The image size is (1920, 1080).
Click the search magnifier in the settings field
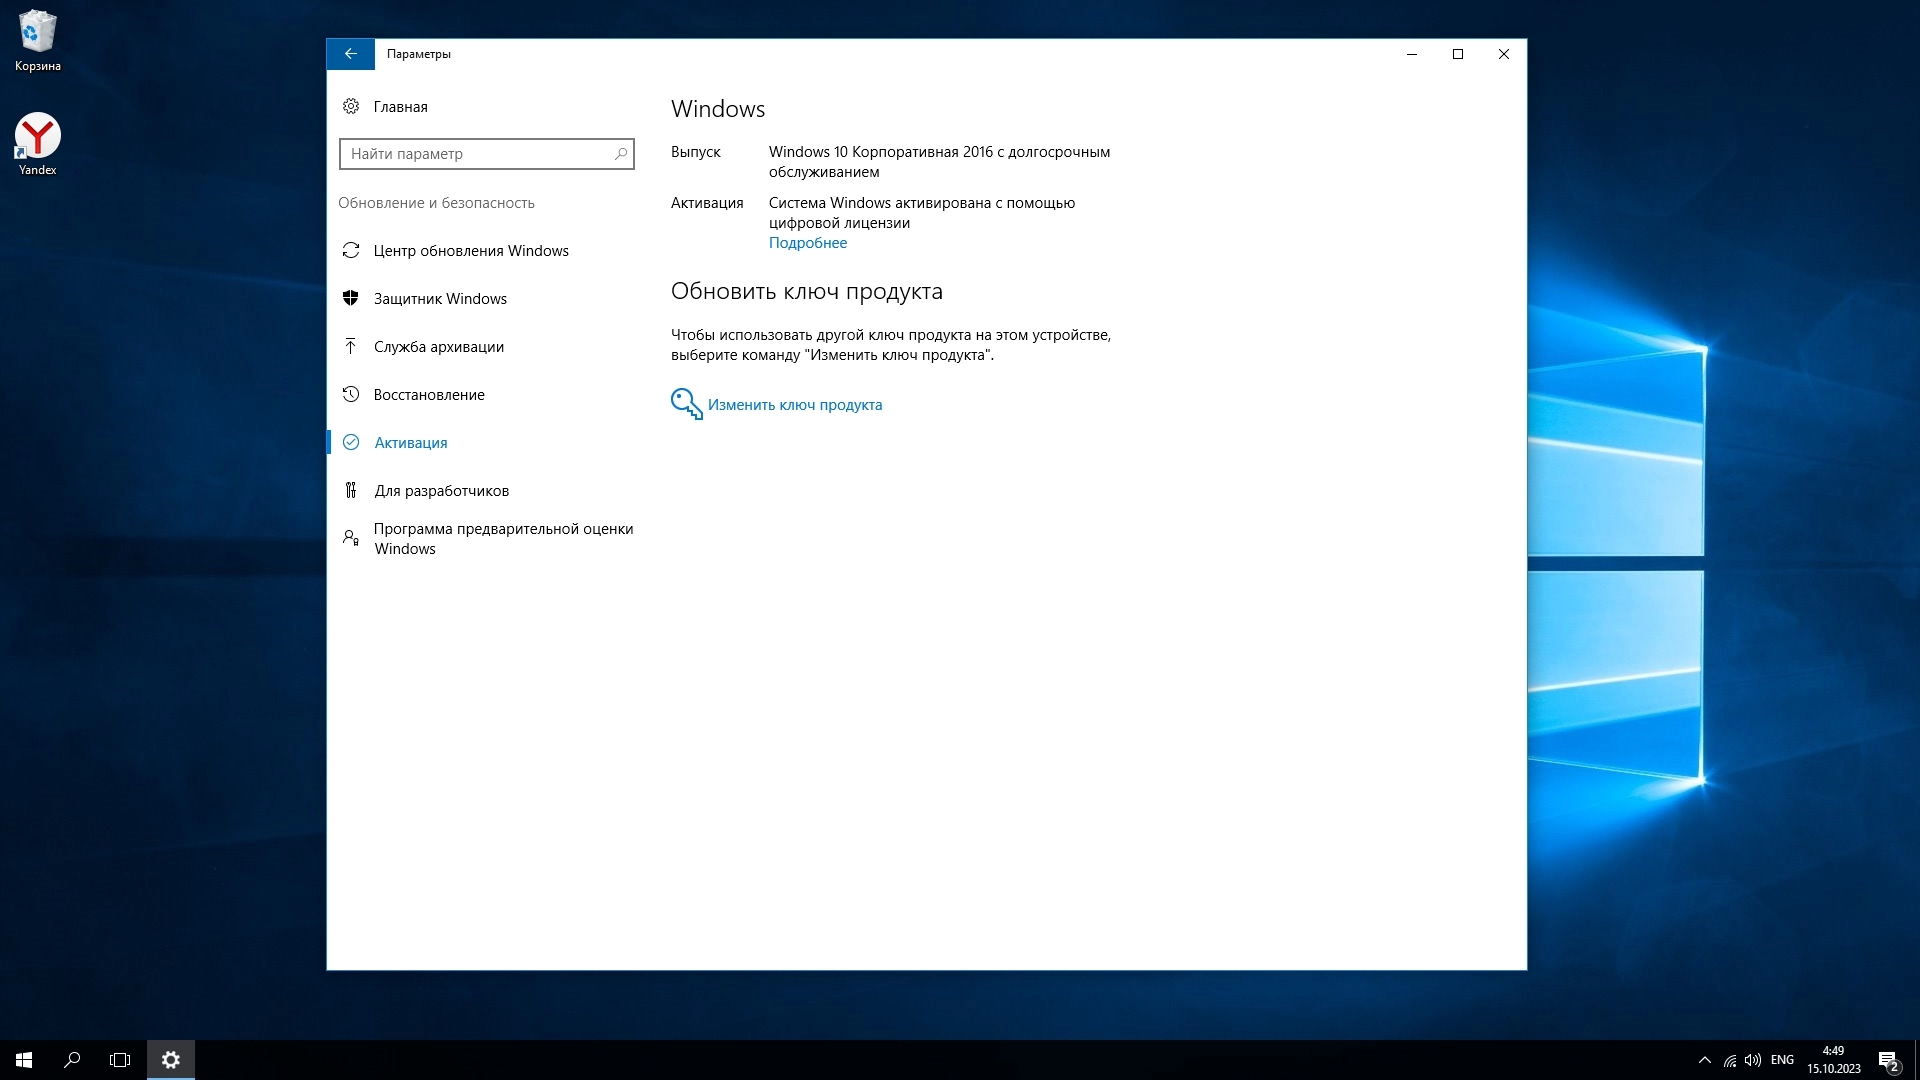620,154
